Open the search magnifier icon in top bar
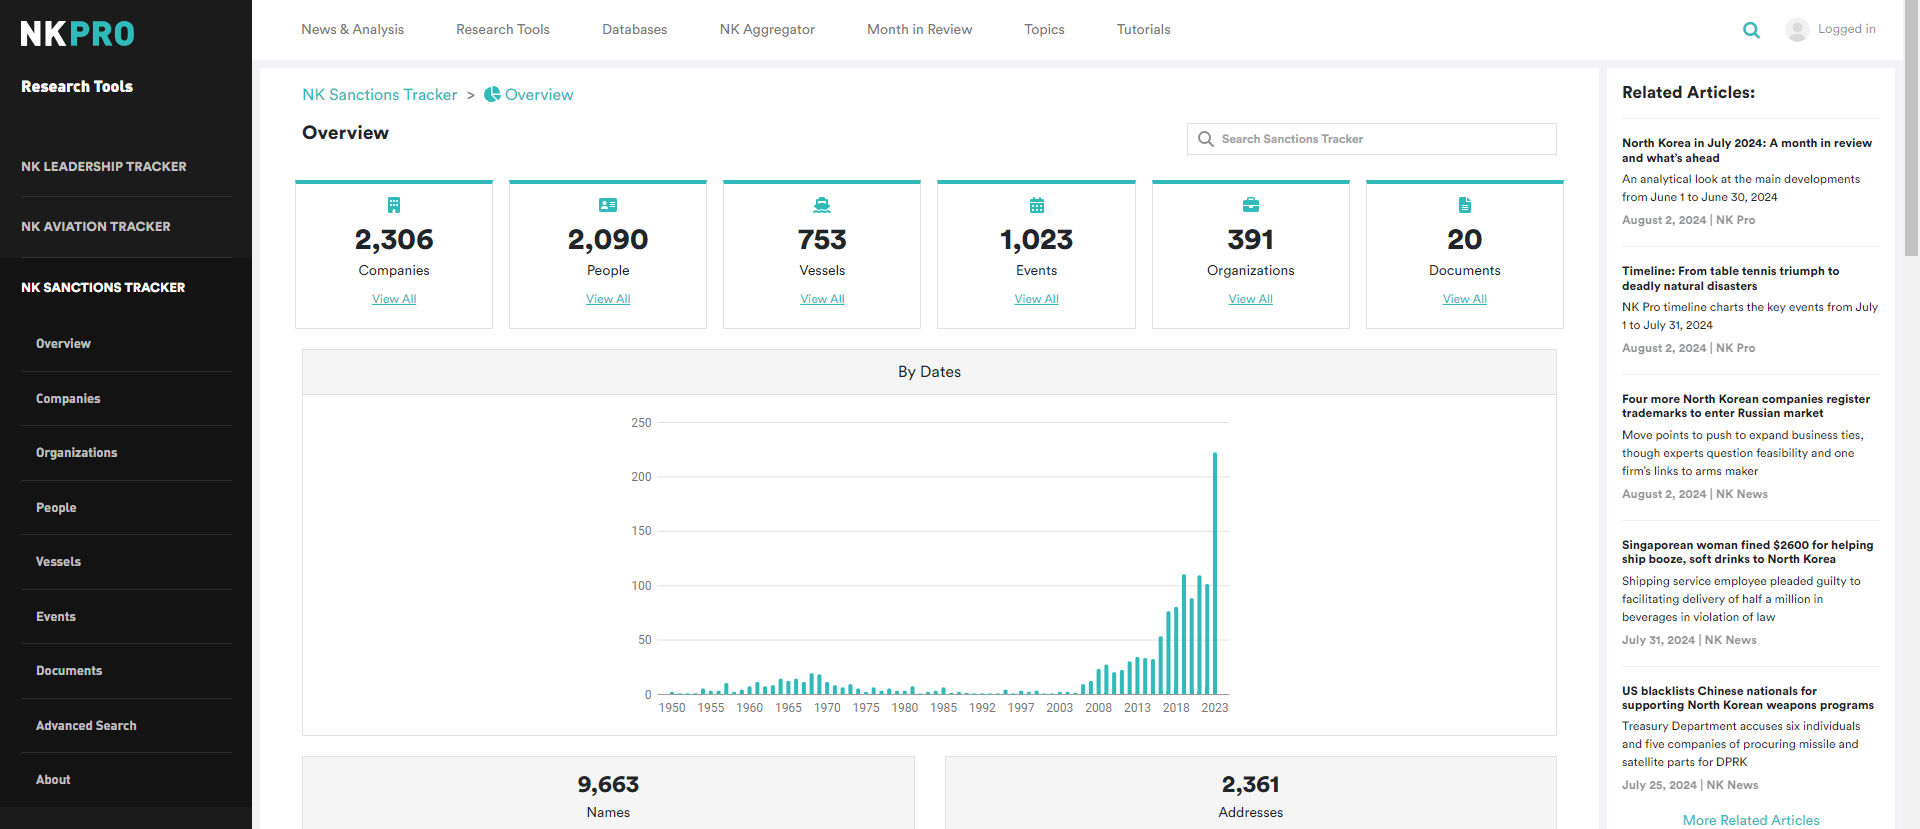This screenshot has height=829, width=1920. (x=1751, y=30)
